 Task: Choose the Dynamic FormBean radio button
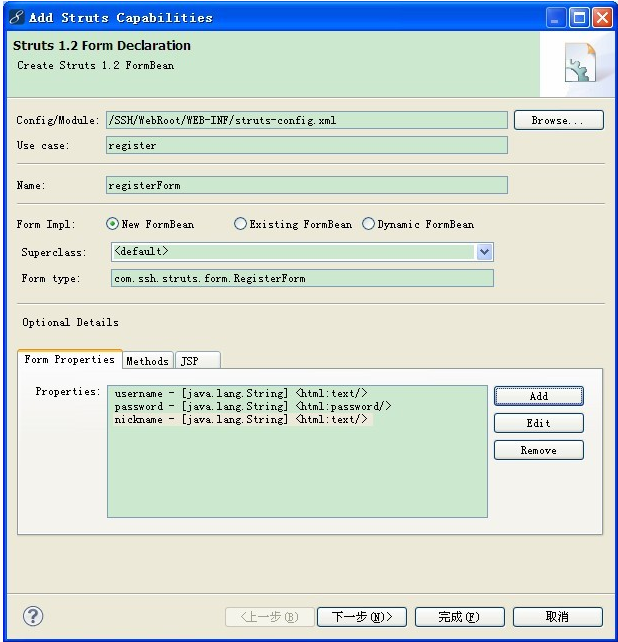(x=368, y=224)
